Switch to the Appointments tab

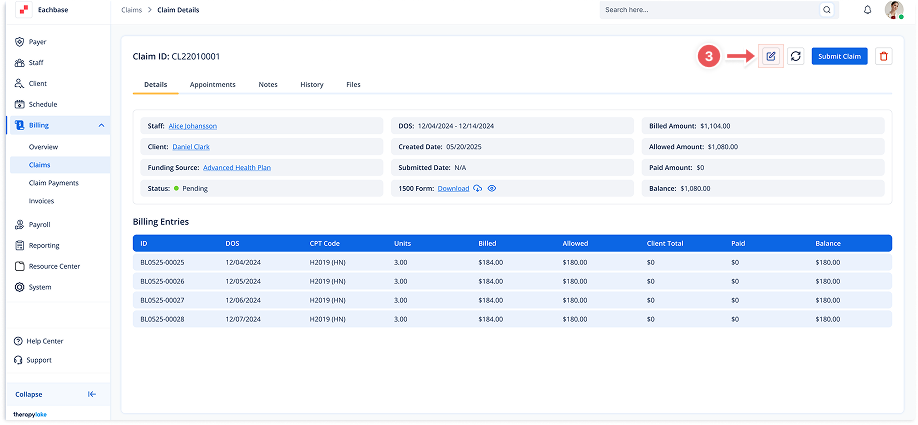click(x=212, y=85)
